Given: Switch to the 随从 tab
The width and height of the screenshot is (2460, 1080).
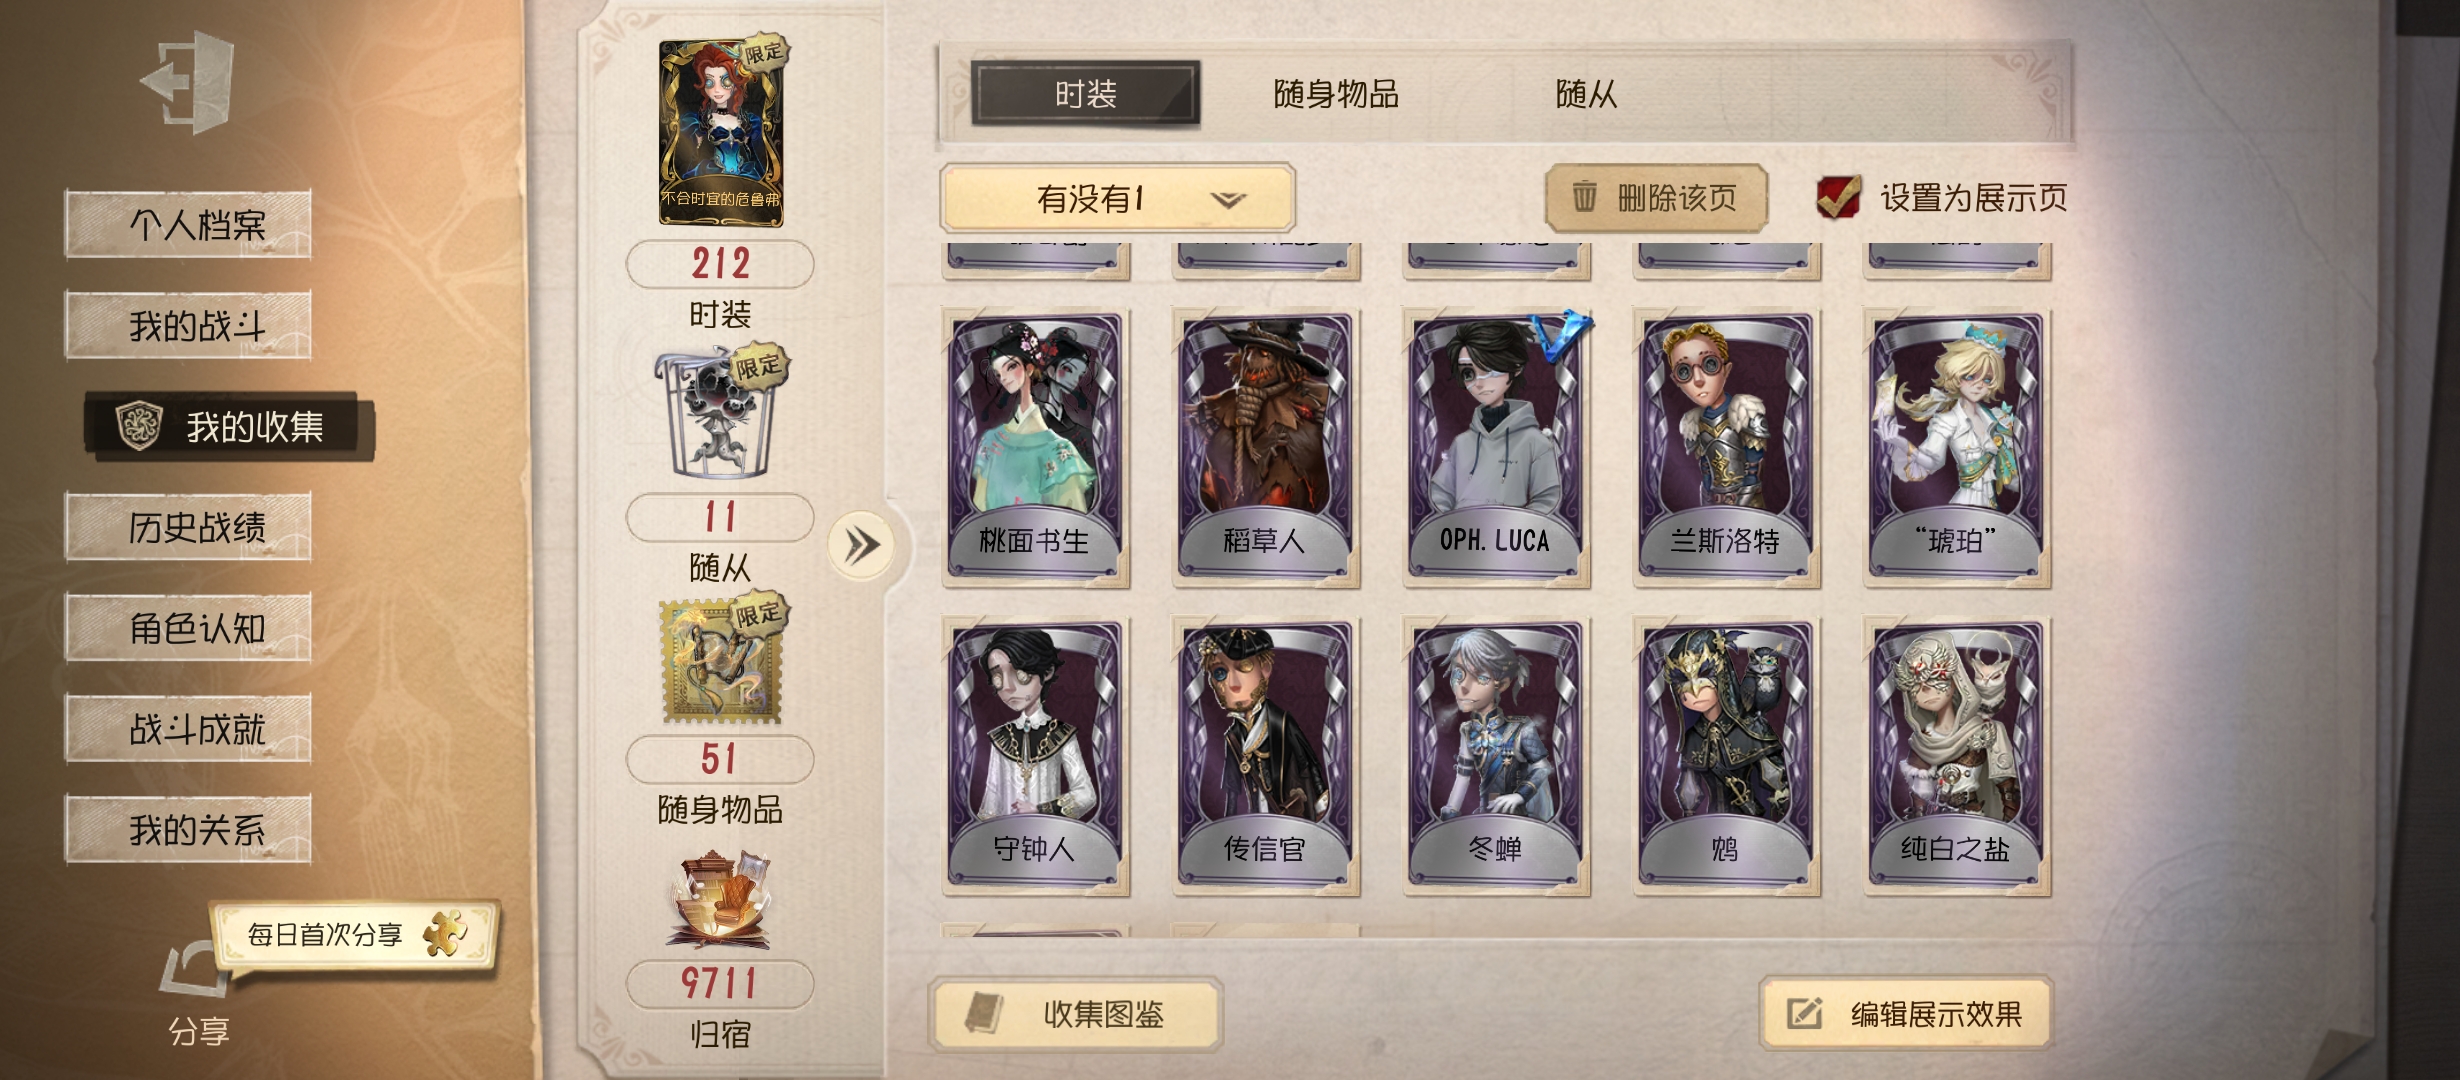Looking at the screenshot, I should pos(1586,94).
